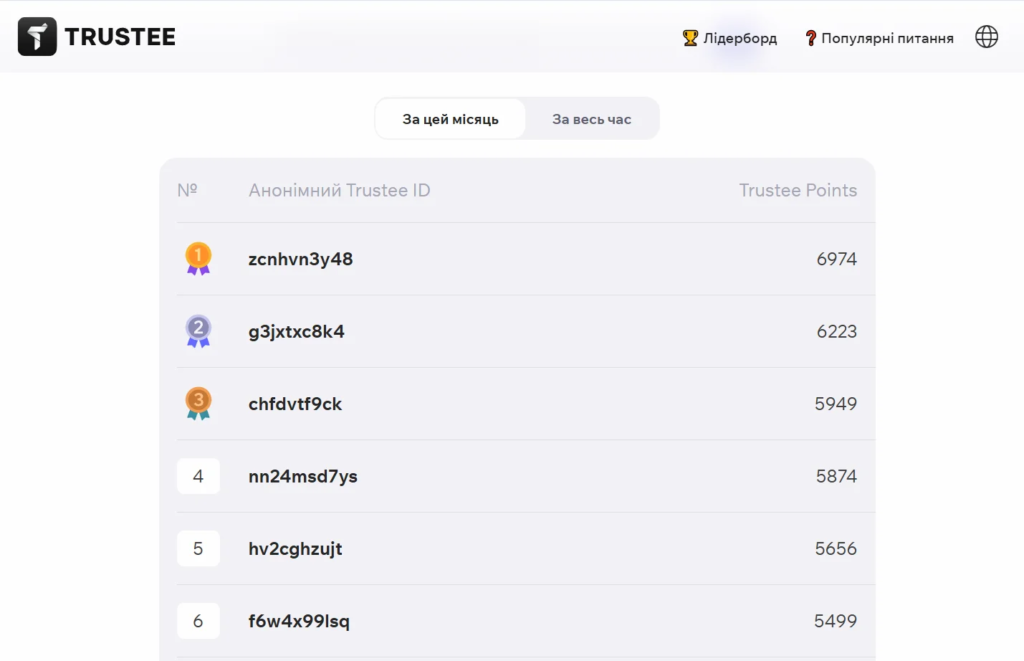The height and width of the screenshot is (661, 1024).
Task: Click the rank 6 number badge
Action: (x=198, y=621)
